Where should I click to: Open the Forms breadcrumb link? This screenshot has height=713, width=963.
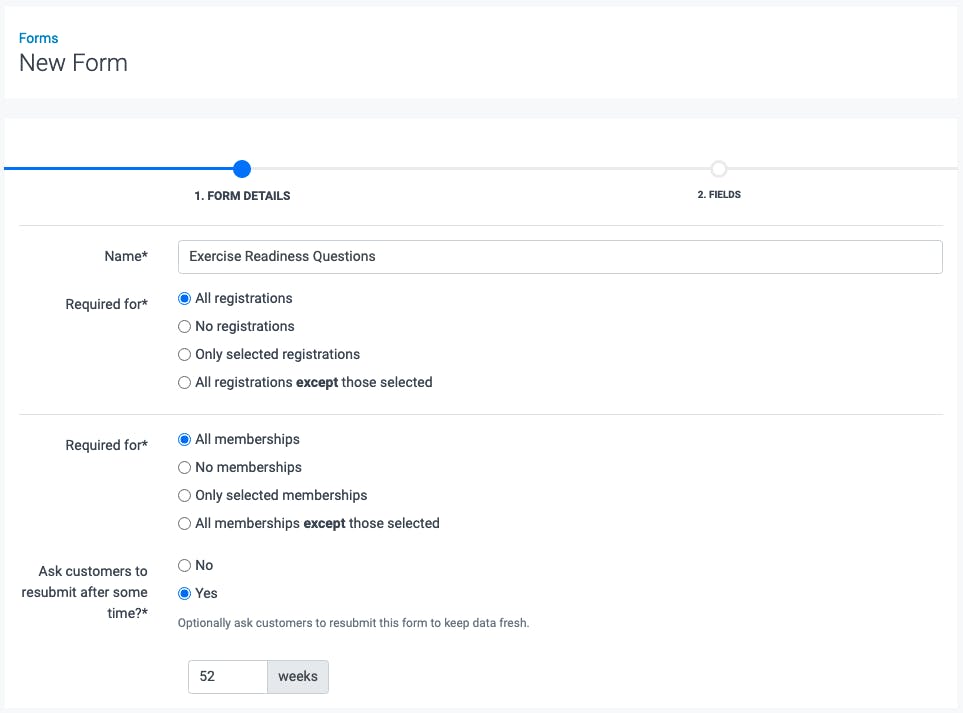click(38, 37)
